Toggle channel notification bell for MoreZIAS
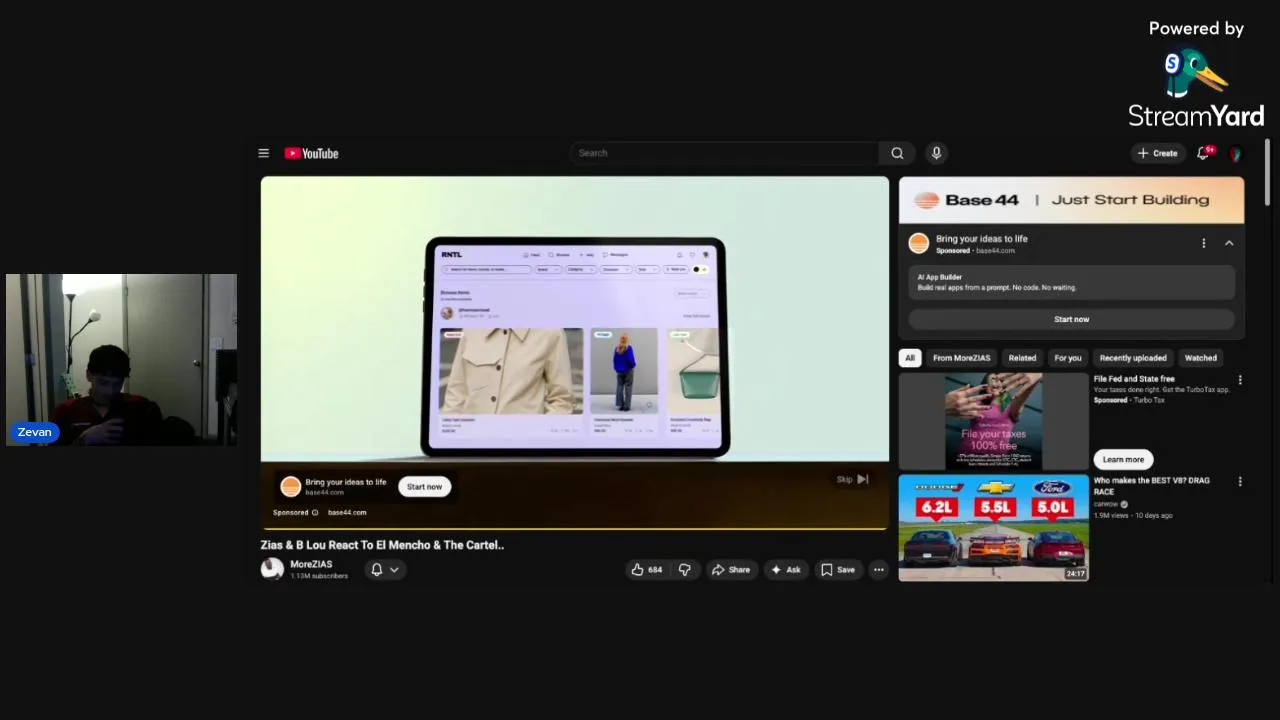The image size is (1280, 720). [377, 569]
